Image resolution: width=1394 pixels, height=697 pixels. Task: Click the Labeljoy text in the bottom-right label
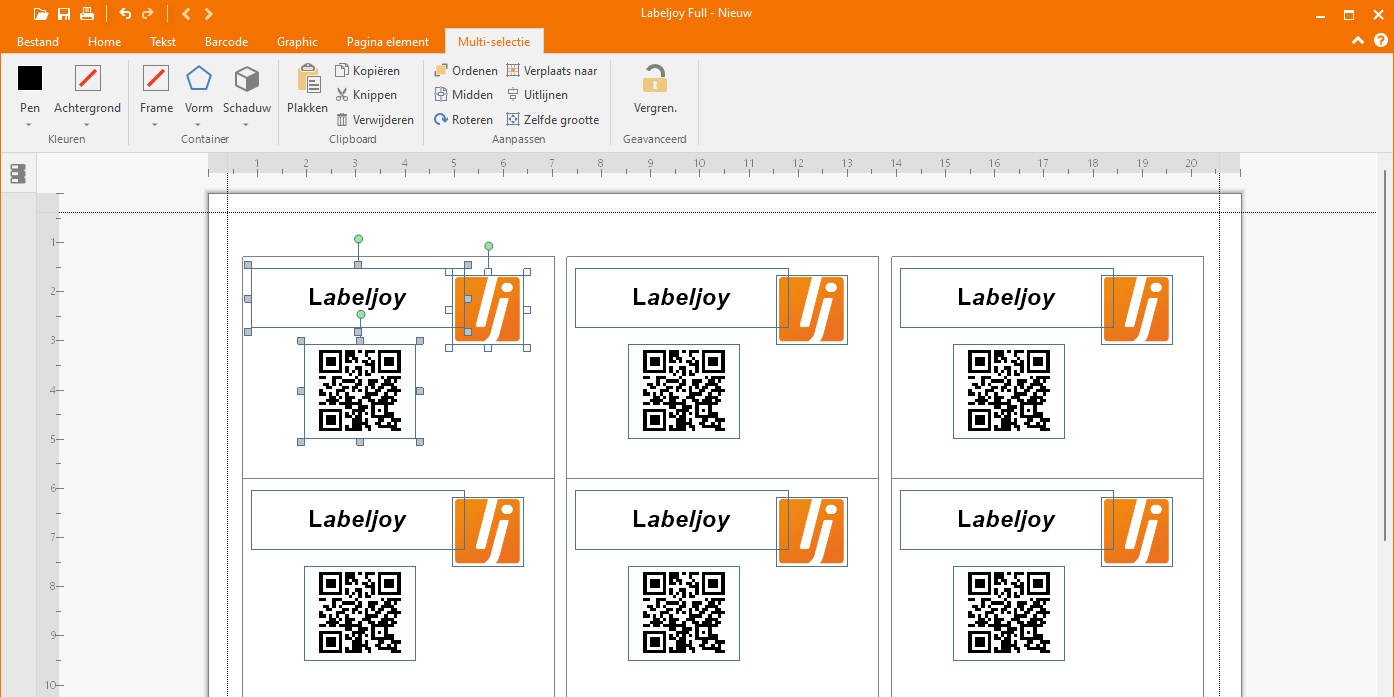[1006, 519]
